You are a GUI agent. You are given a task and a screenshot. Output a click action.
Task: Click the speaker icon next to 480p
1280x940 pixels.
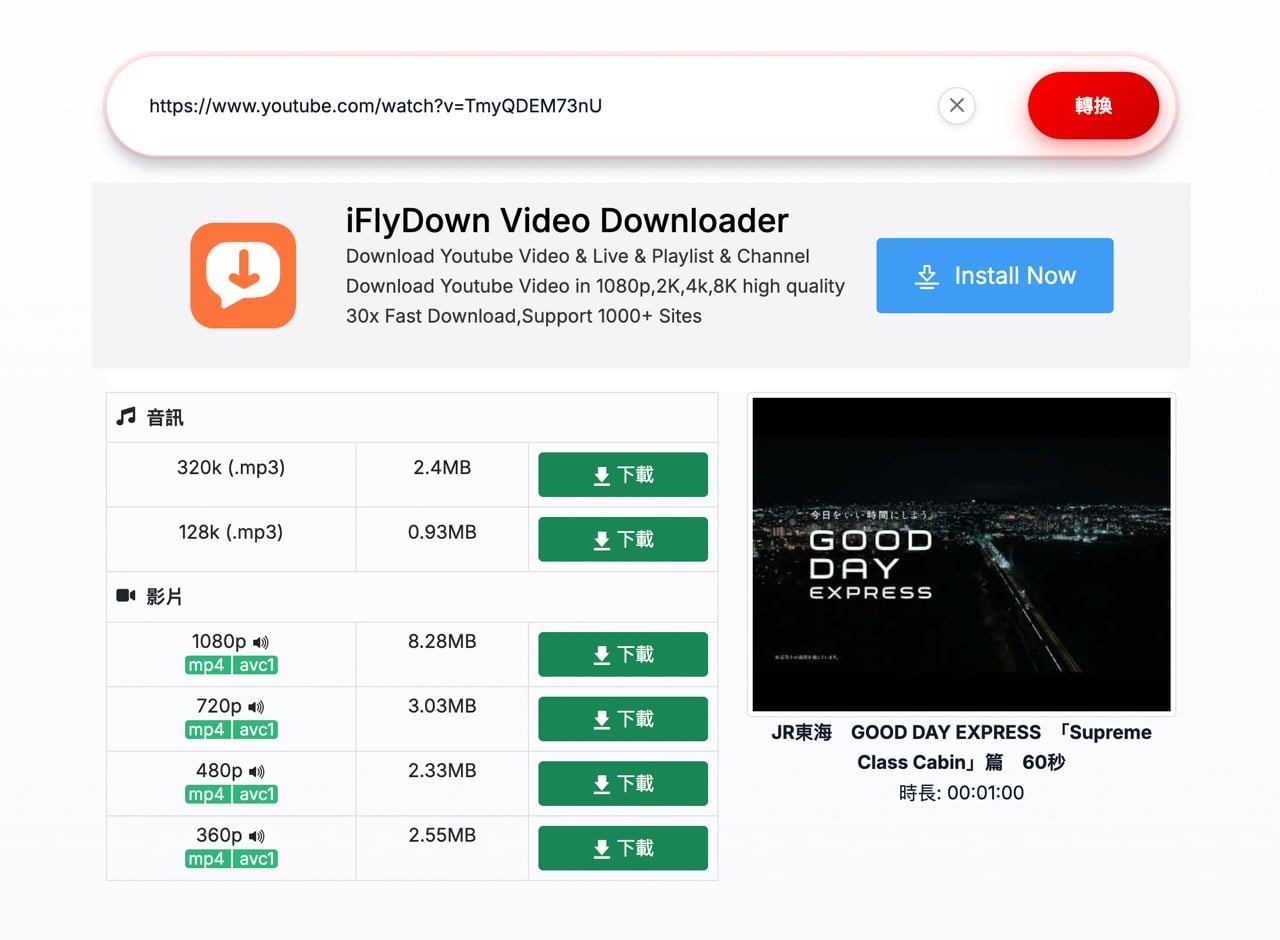[x=257, y=771]
